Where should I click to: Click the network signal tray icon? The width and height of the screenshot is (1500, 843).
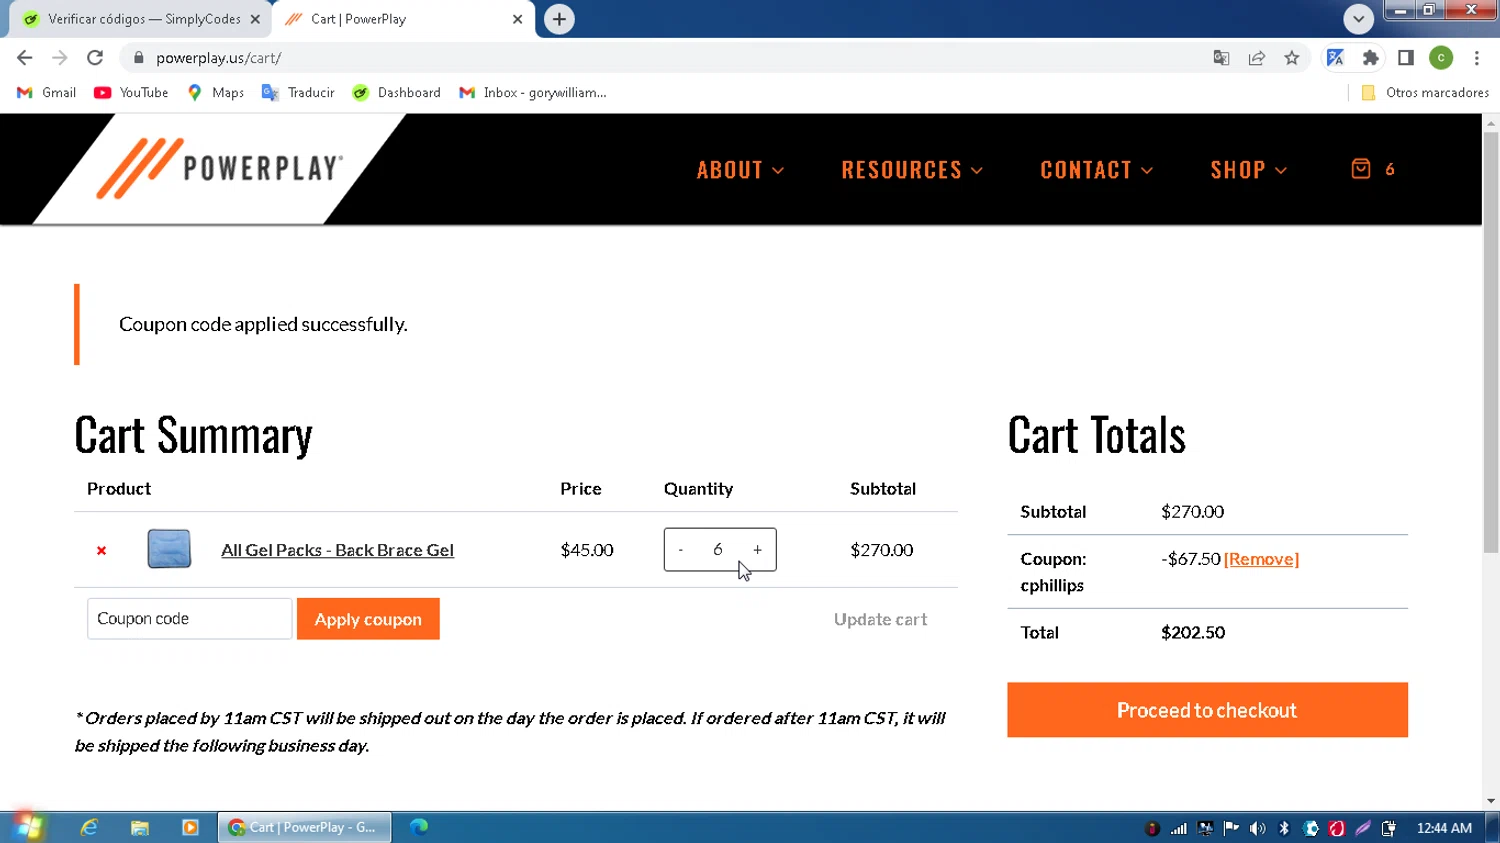point(1179,828)
